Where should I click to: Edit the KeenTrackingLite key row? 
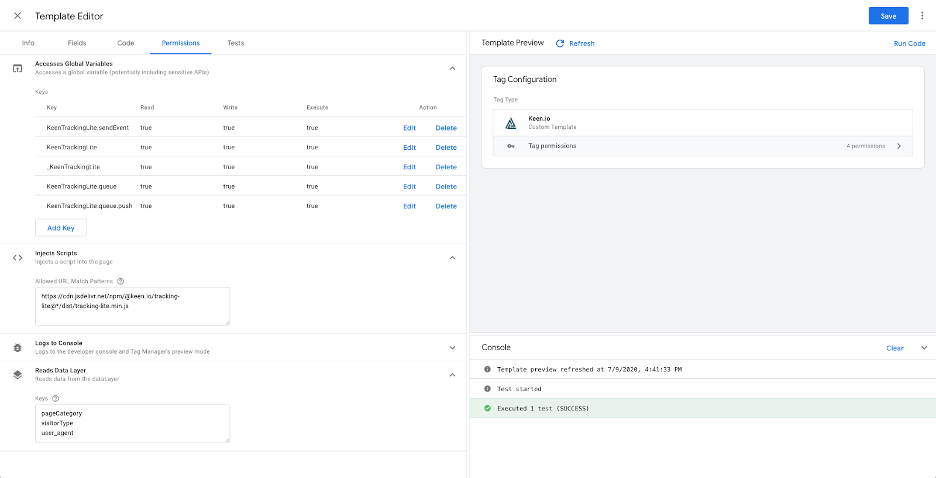coord(410,147)
